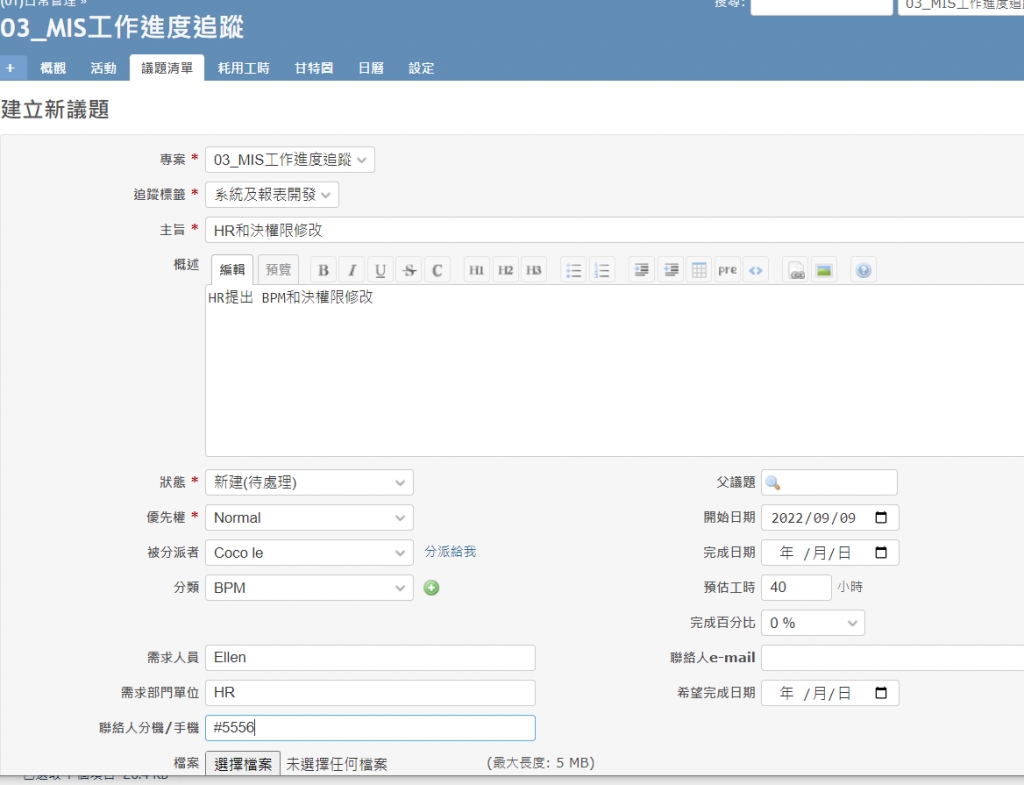Insert an unordered bullet list

(573, 270)
